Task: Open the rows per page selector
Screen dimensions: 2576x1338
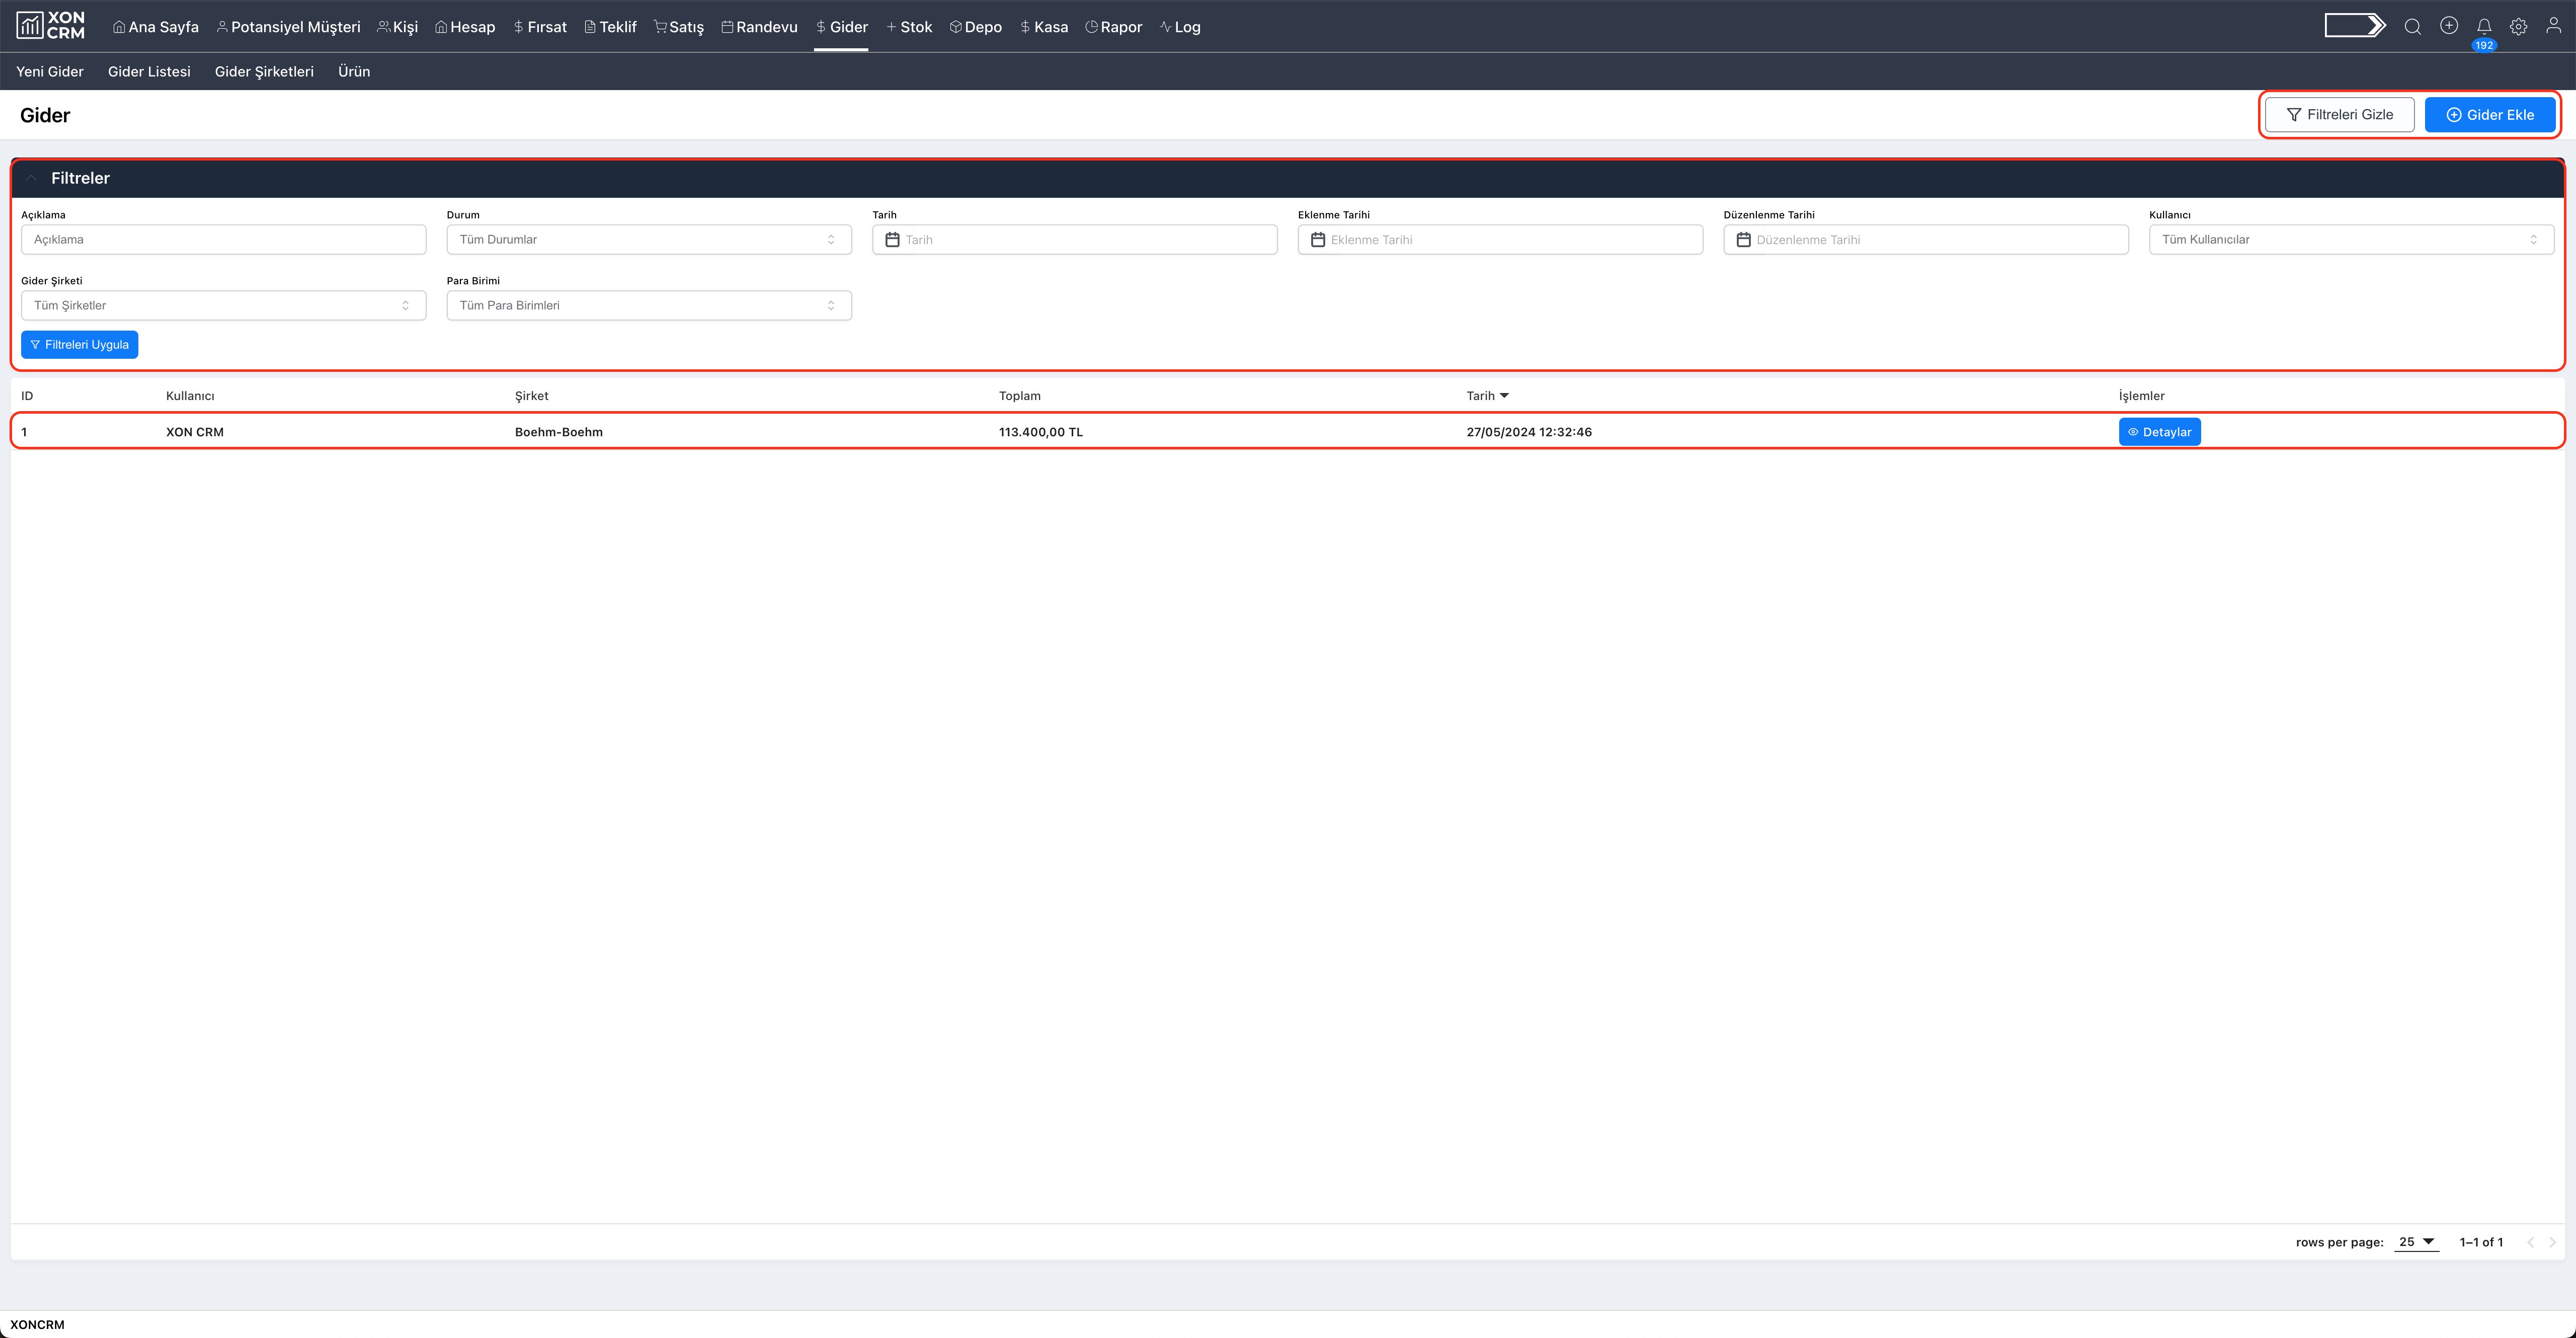Action: click(2416, 1242)
